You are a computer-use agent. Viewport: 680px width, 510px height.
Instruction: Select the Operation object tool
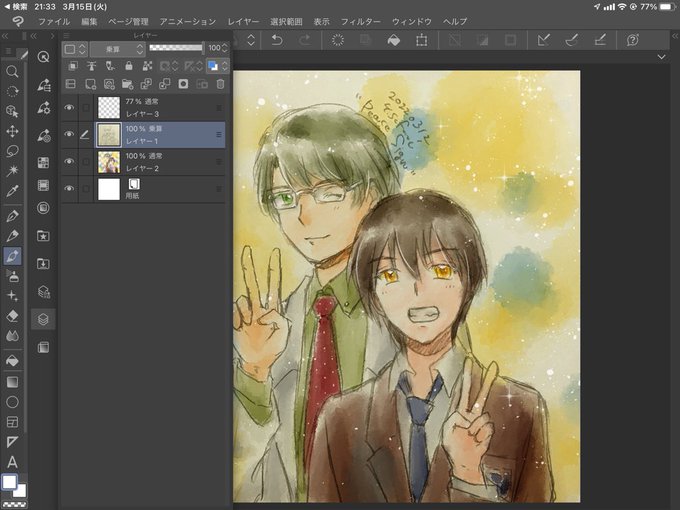pos(12,111)
